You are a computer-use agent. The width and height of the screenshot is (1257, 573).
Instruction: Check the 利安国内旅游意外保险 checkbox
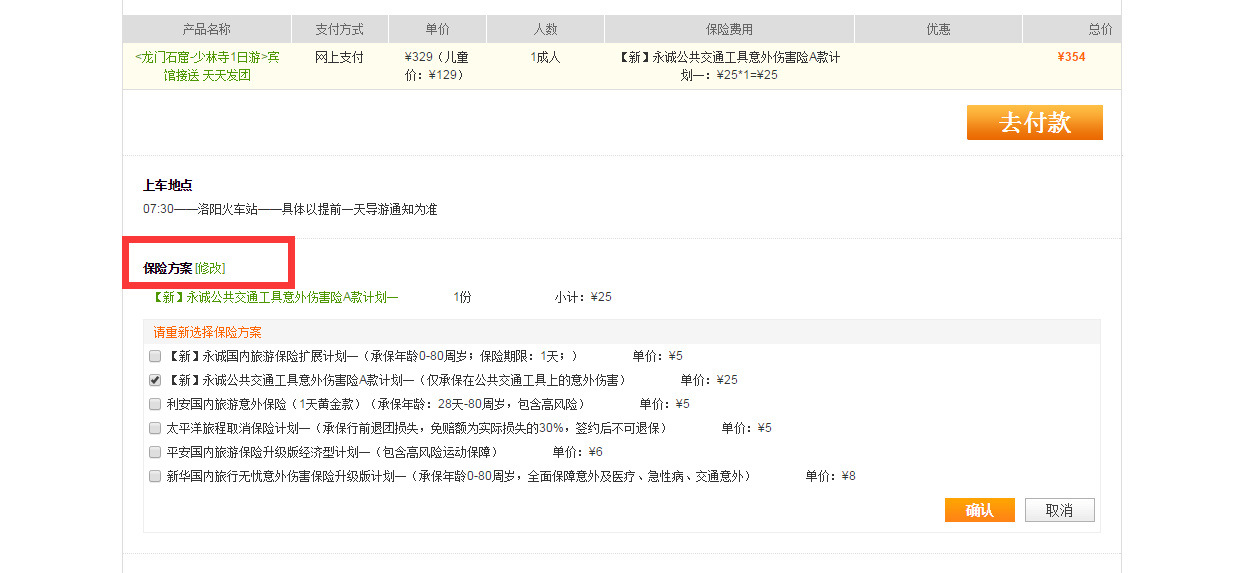pyautogui.click(x=155, y=404)
